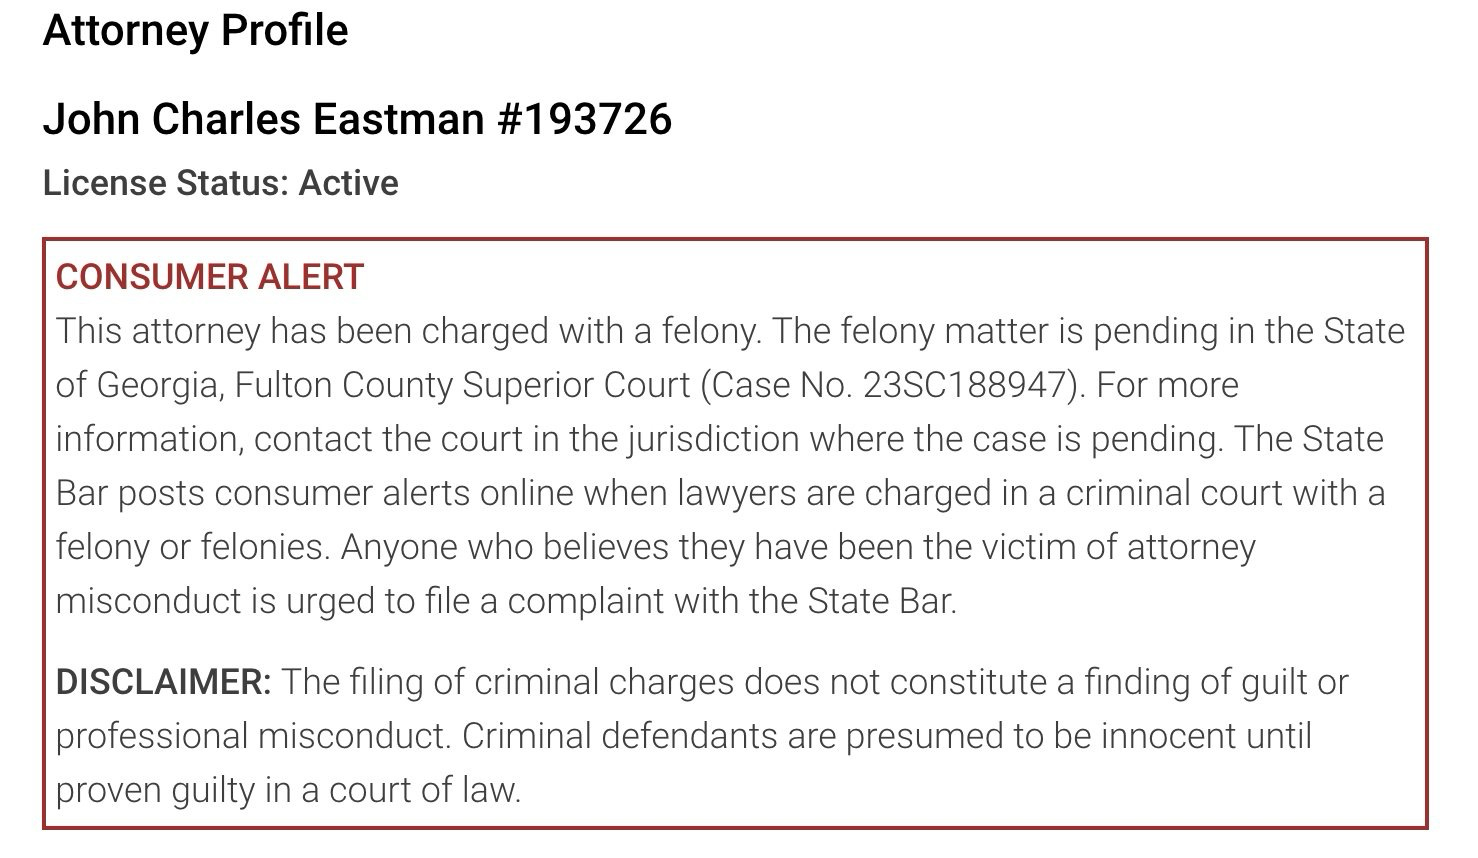Viewport: 1478px width, 858px height.
Task: Select the bar number #193726
Action: click(x=584, y=120)
